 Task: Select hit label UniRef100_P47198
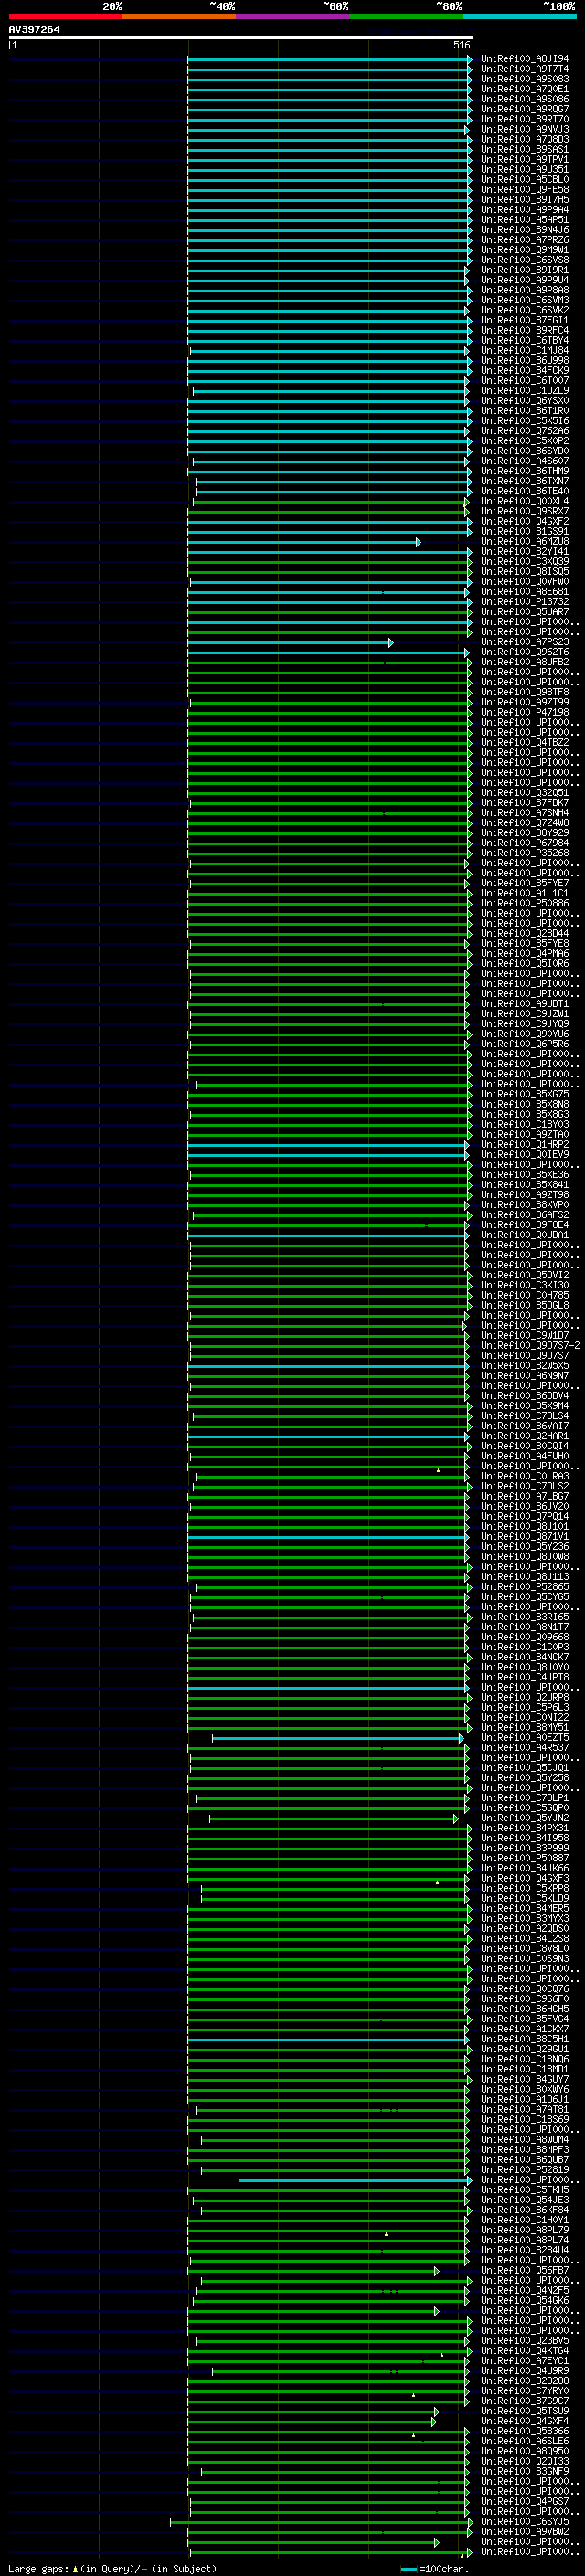tap(525, 712)
